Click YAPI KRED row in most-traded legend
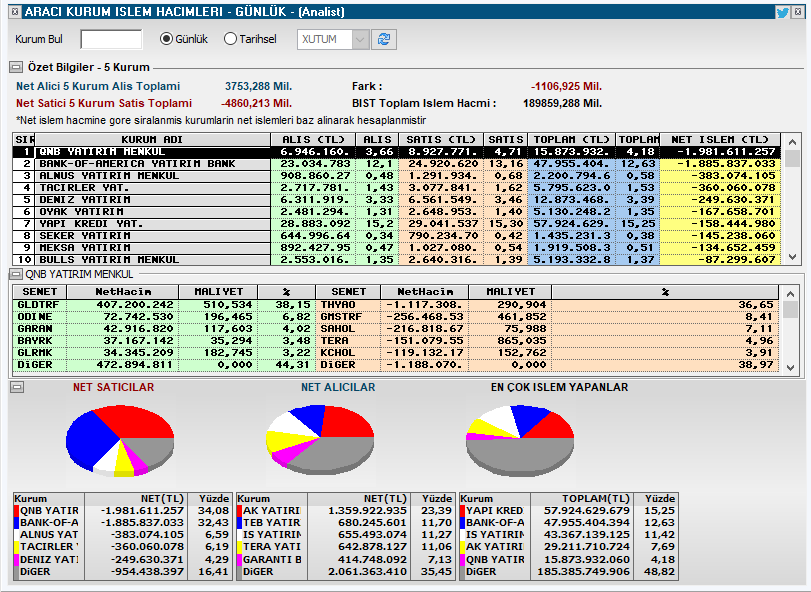The image size is (811, 592). 568,511
